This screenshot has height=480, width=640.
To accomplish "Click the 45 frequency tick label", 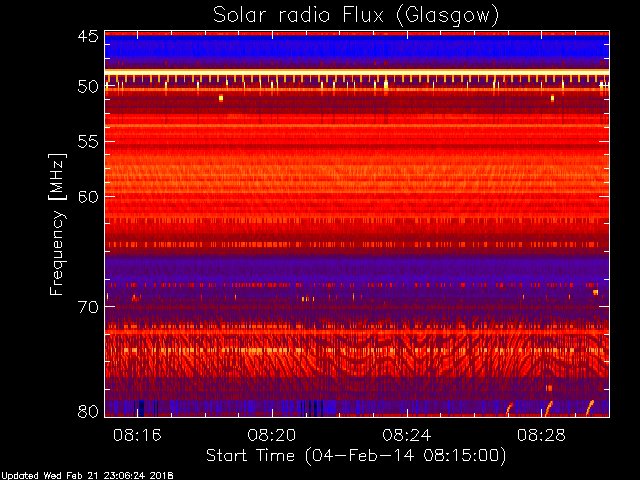I will click(x=88, y=36).
